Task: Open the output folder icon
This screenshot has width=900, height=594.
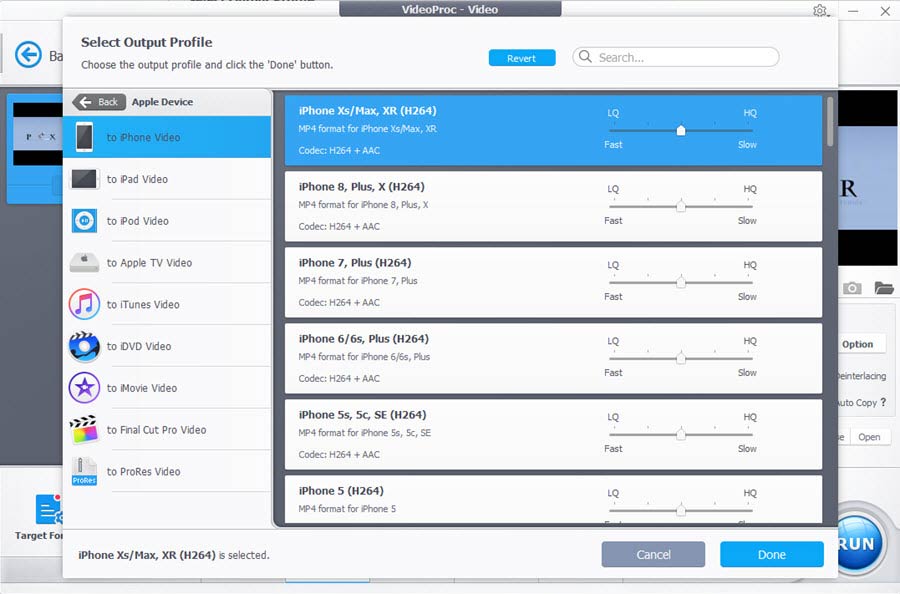Action: pos(884,288)
